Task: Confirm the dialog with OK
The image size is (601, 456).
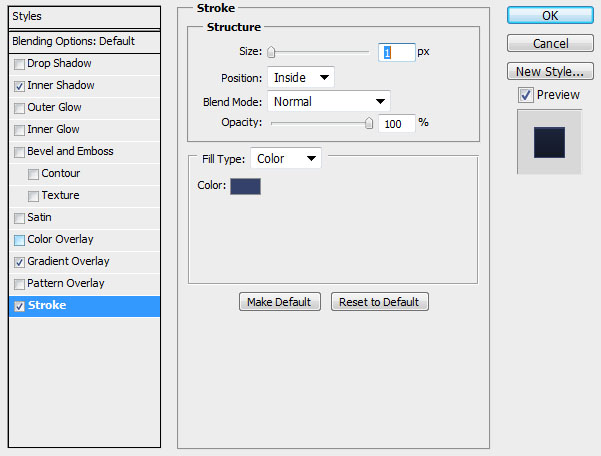Action: tap(550, 15)
